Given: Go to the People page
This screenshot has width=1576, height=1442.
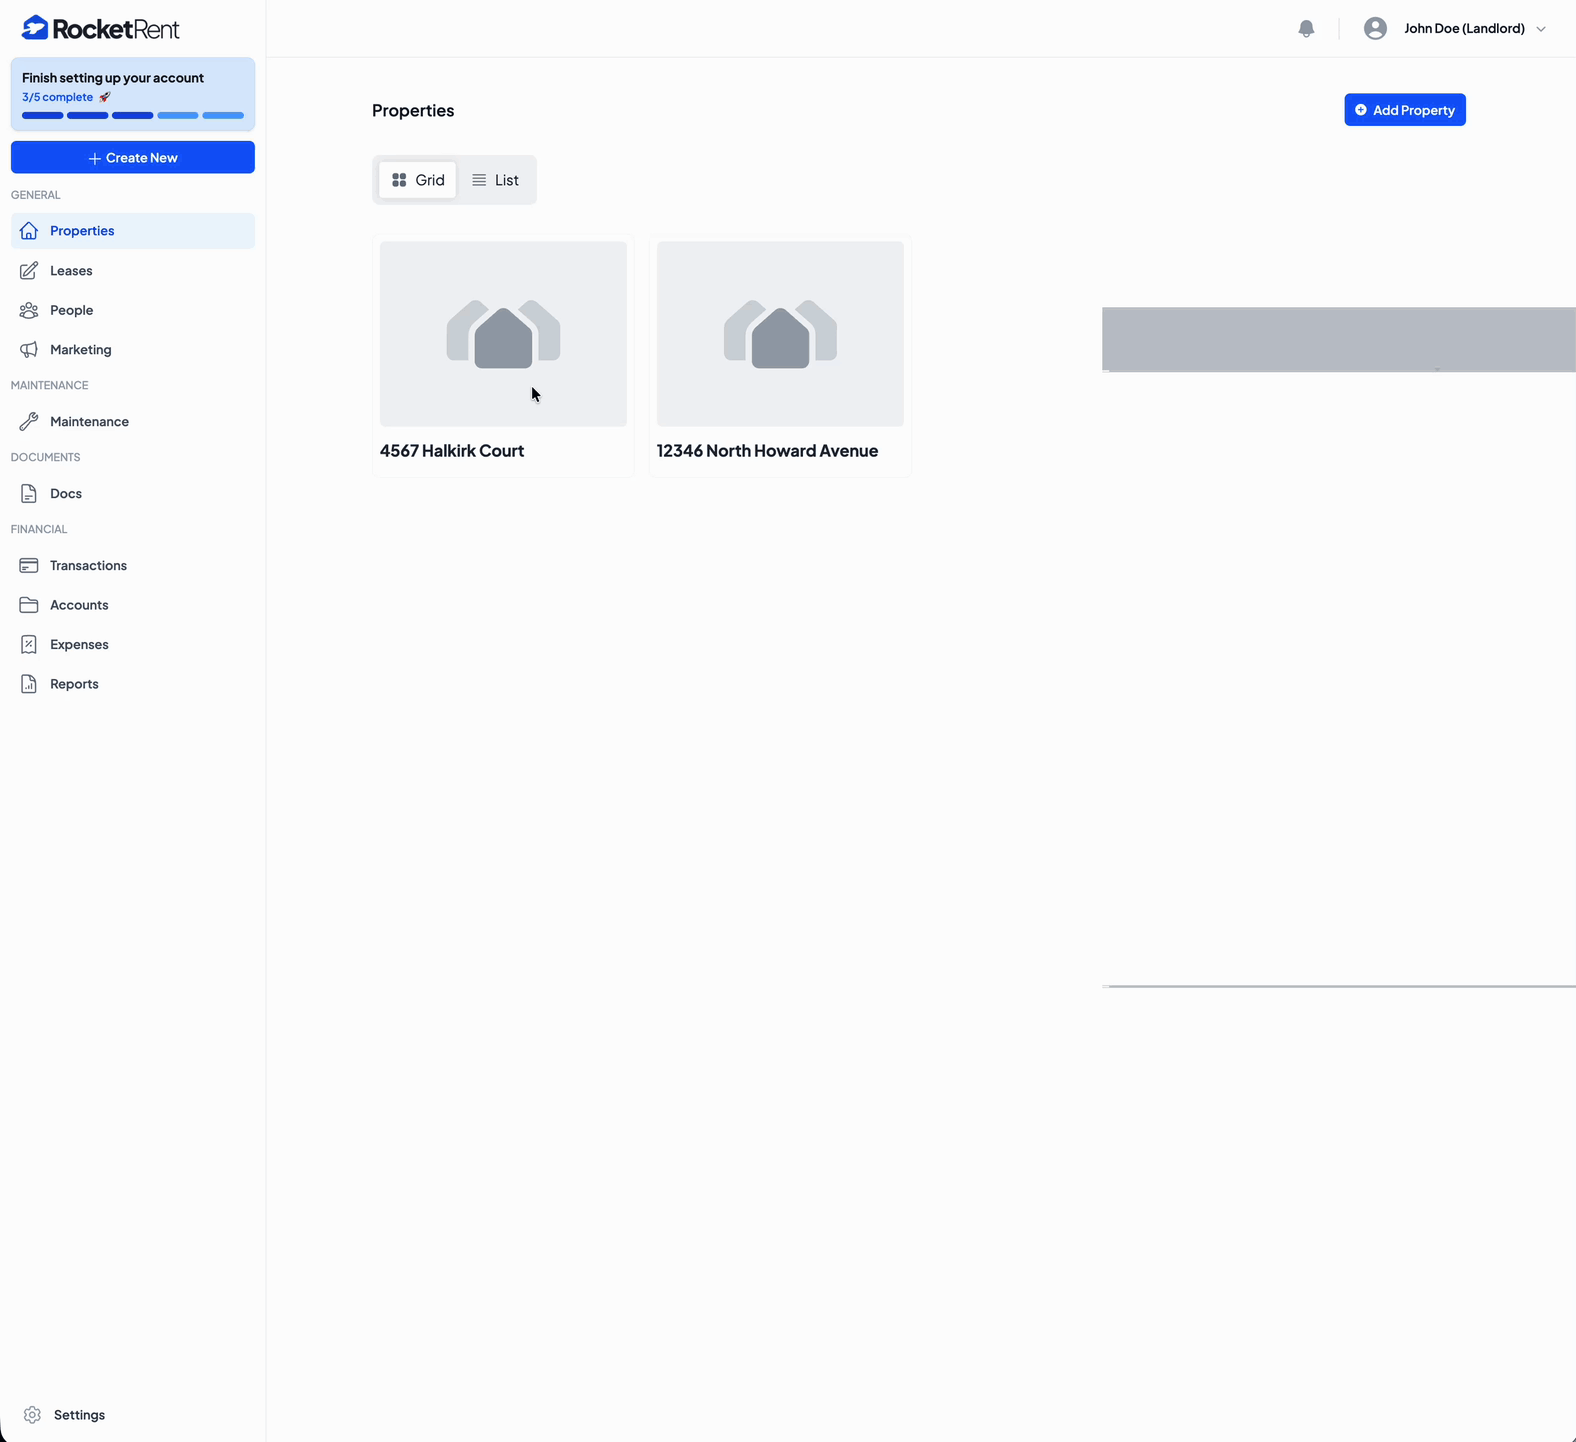Looking at the screenshot, I should click(x=133, y=310).
